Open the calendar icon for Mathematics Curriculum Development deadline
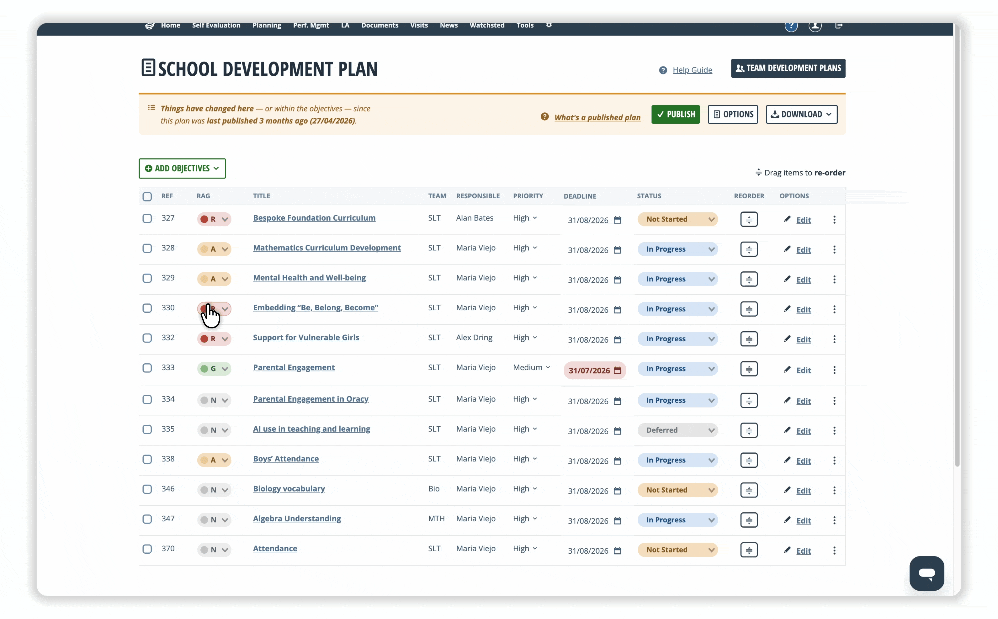Image resolution: width=998 pixels, height=619 pixels. click(x=617, y=250)
